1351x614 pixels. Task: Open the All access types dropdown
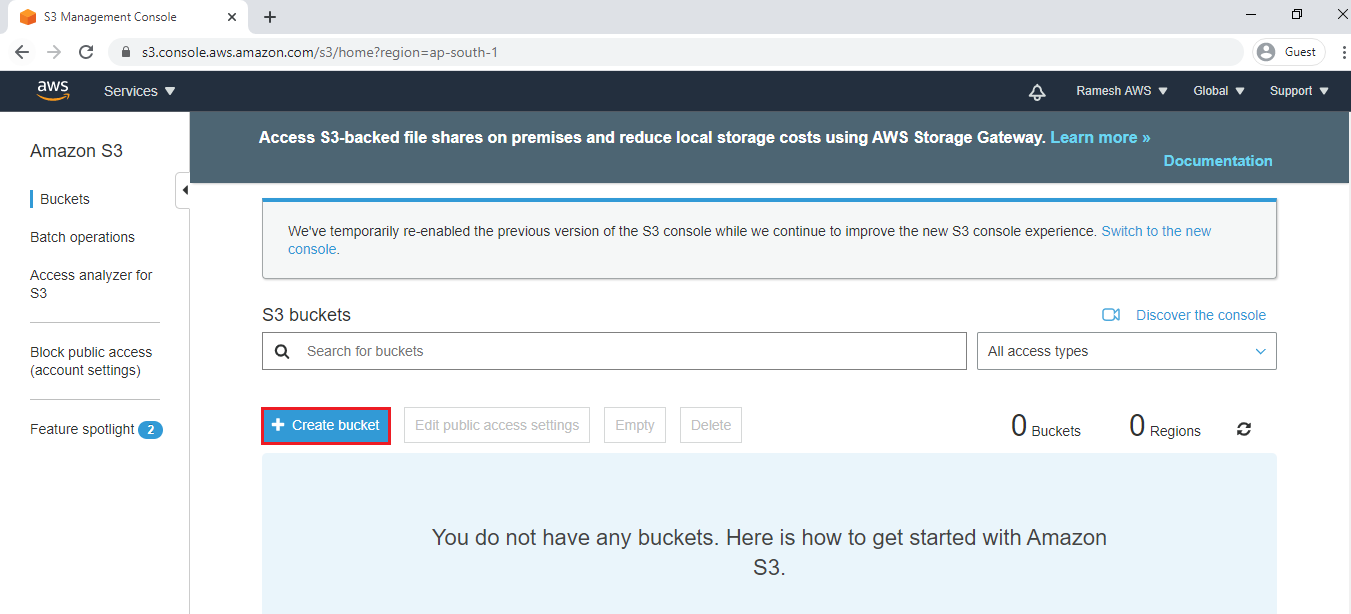coord(1127,351)
